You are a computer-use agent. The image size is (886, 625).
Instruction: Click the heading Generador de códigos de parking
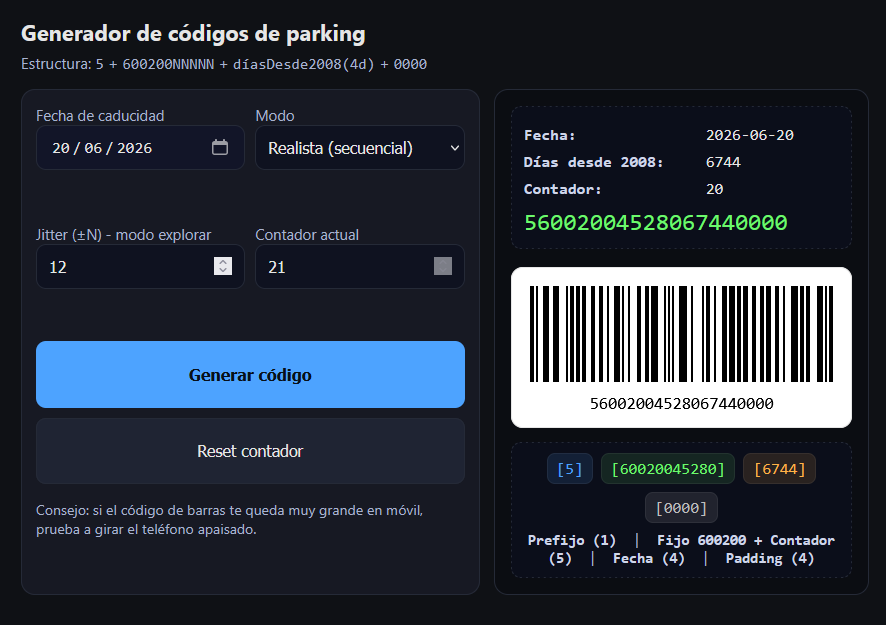[x=193, y=34]
